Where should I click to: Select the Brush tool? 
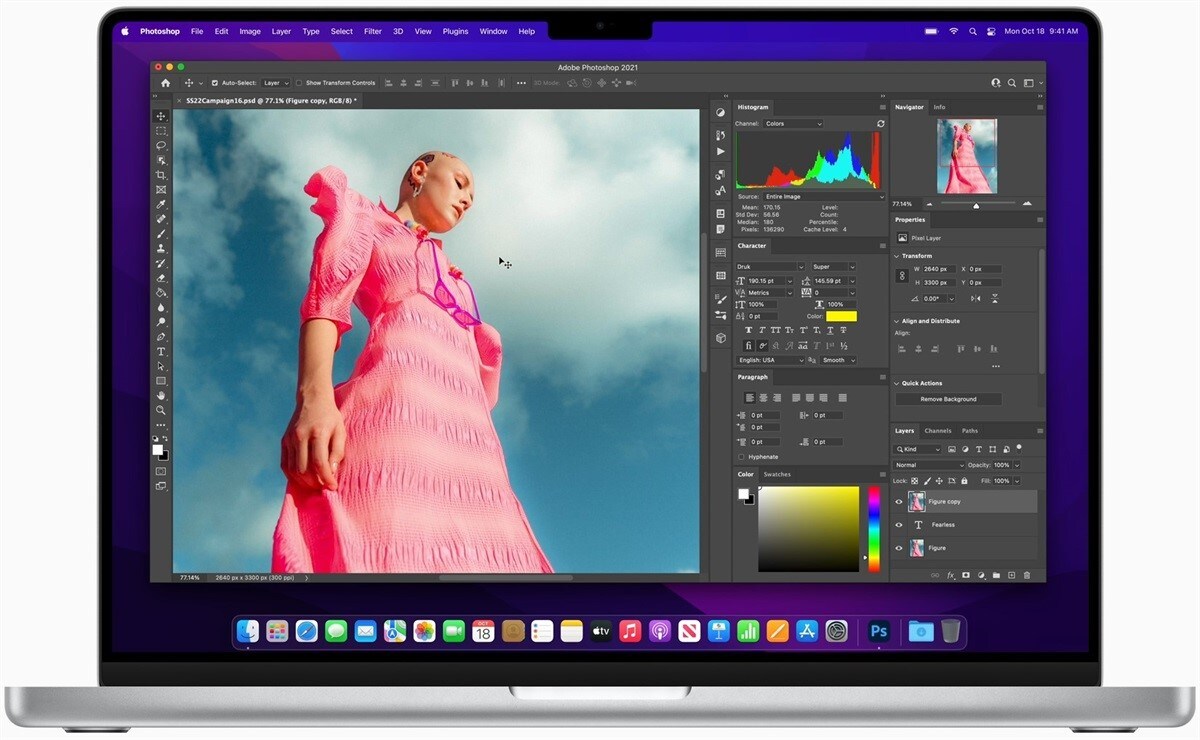pyautogui.click(x=161, y=233)
